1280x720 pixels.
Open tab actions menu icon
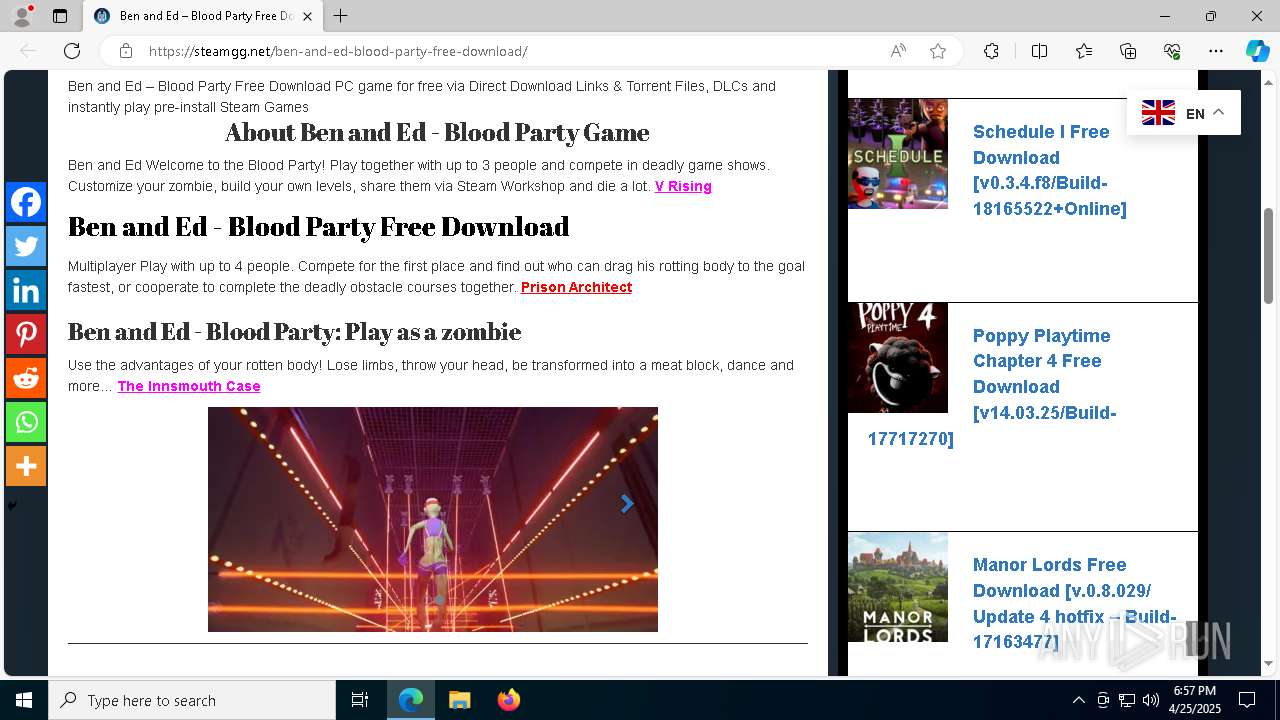(x=60, y=16)
